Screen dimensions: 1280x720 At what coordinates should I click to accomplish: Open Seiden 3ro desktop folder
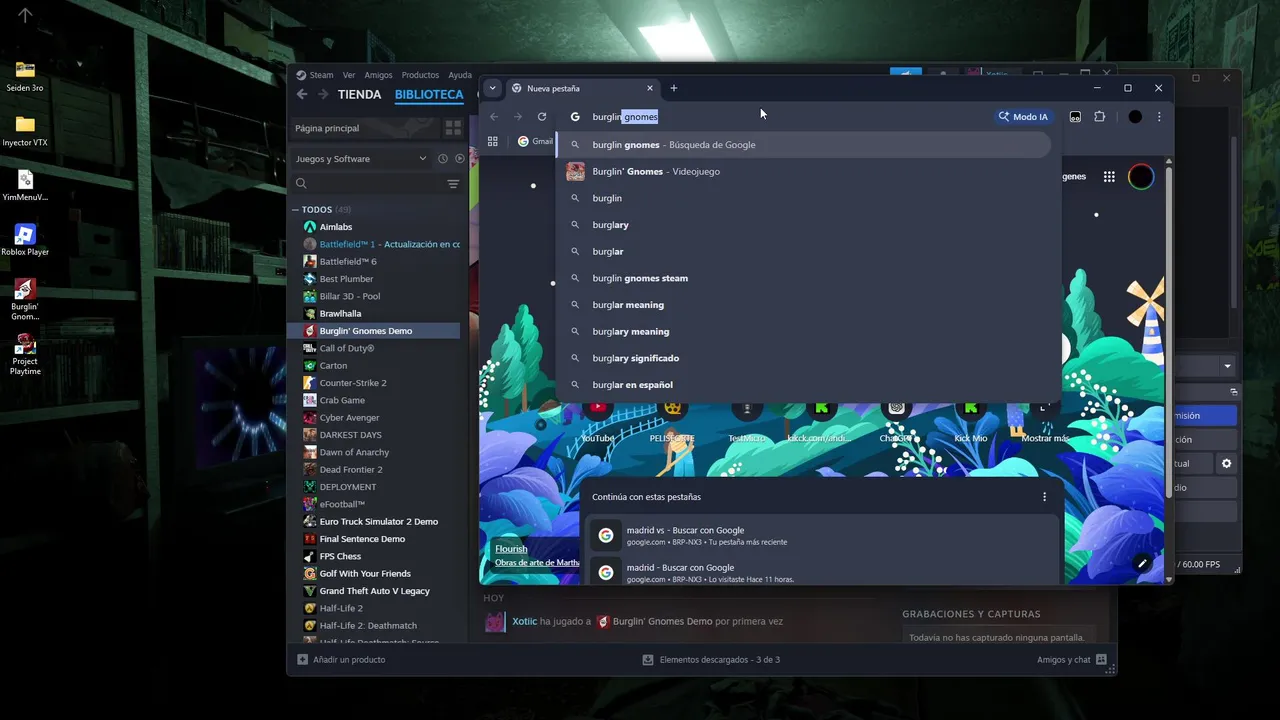[x=25, y=77]
